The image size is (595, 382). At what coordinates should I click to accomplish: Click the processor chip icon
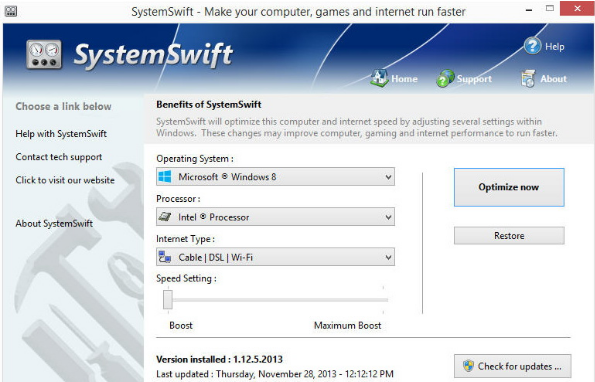(165, 217)
